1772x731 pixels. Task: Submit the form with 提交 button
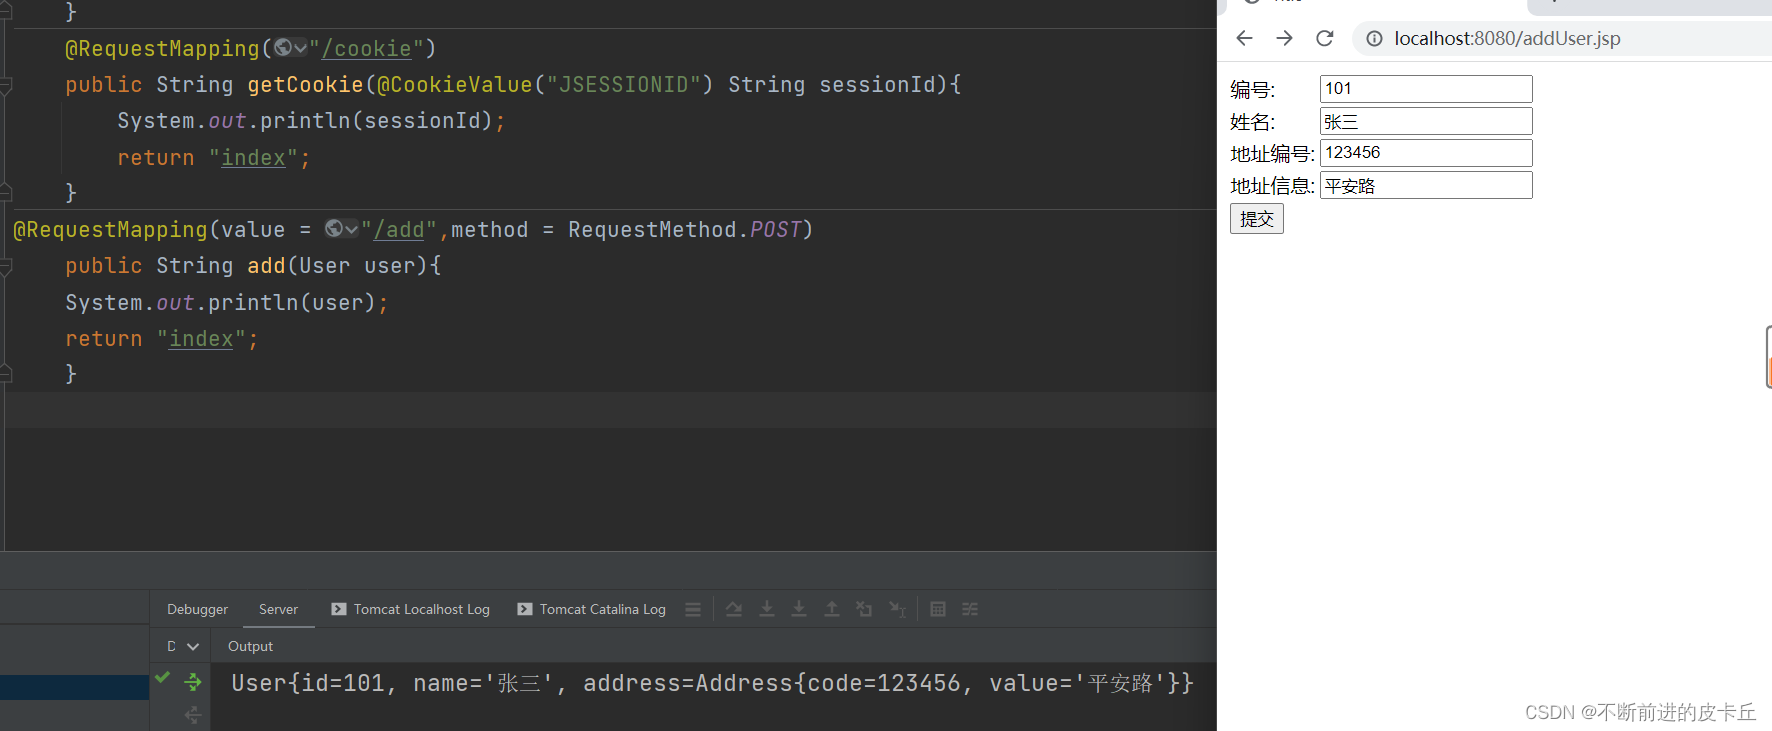[x=1257, y=219]
